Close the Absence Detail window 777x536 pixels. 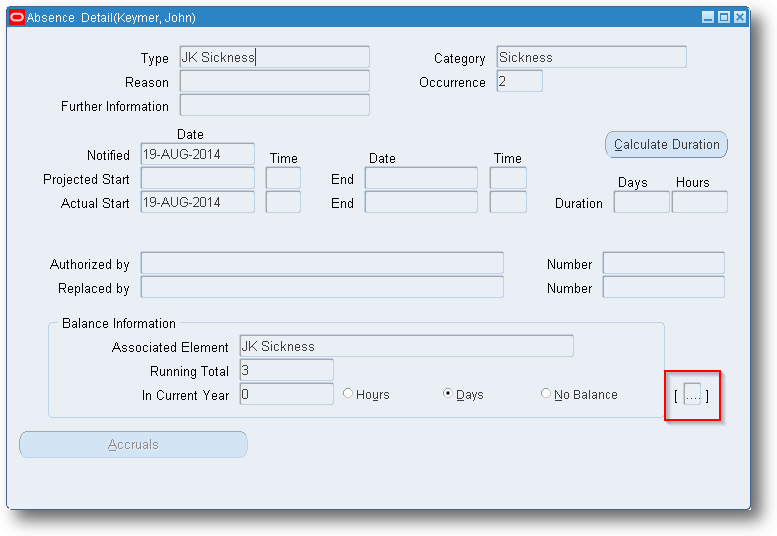coord(740,17)
